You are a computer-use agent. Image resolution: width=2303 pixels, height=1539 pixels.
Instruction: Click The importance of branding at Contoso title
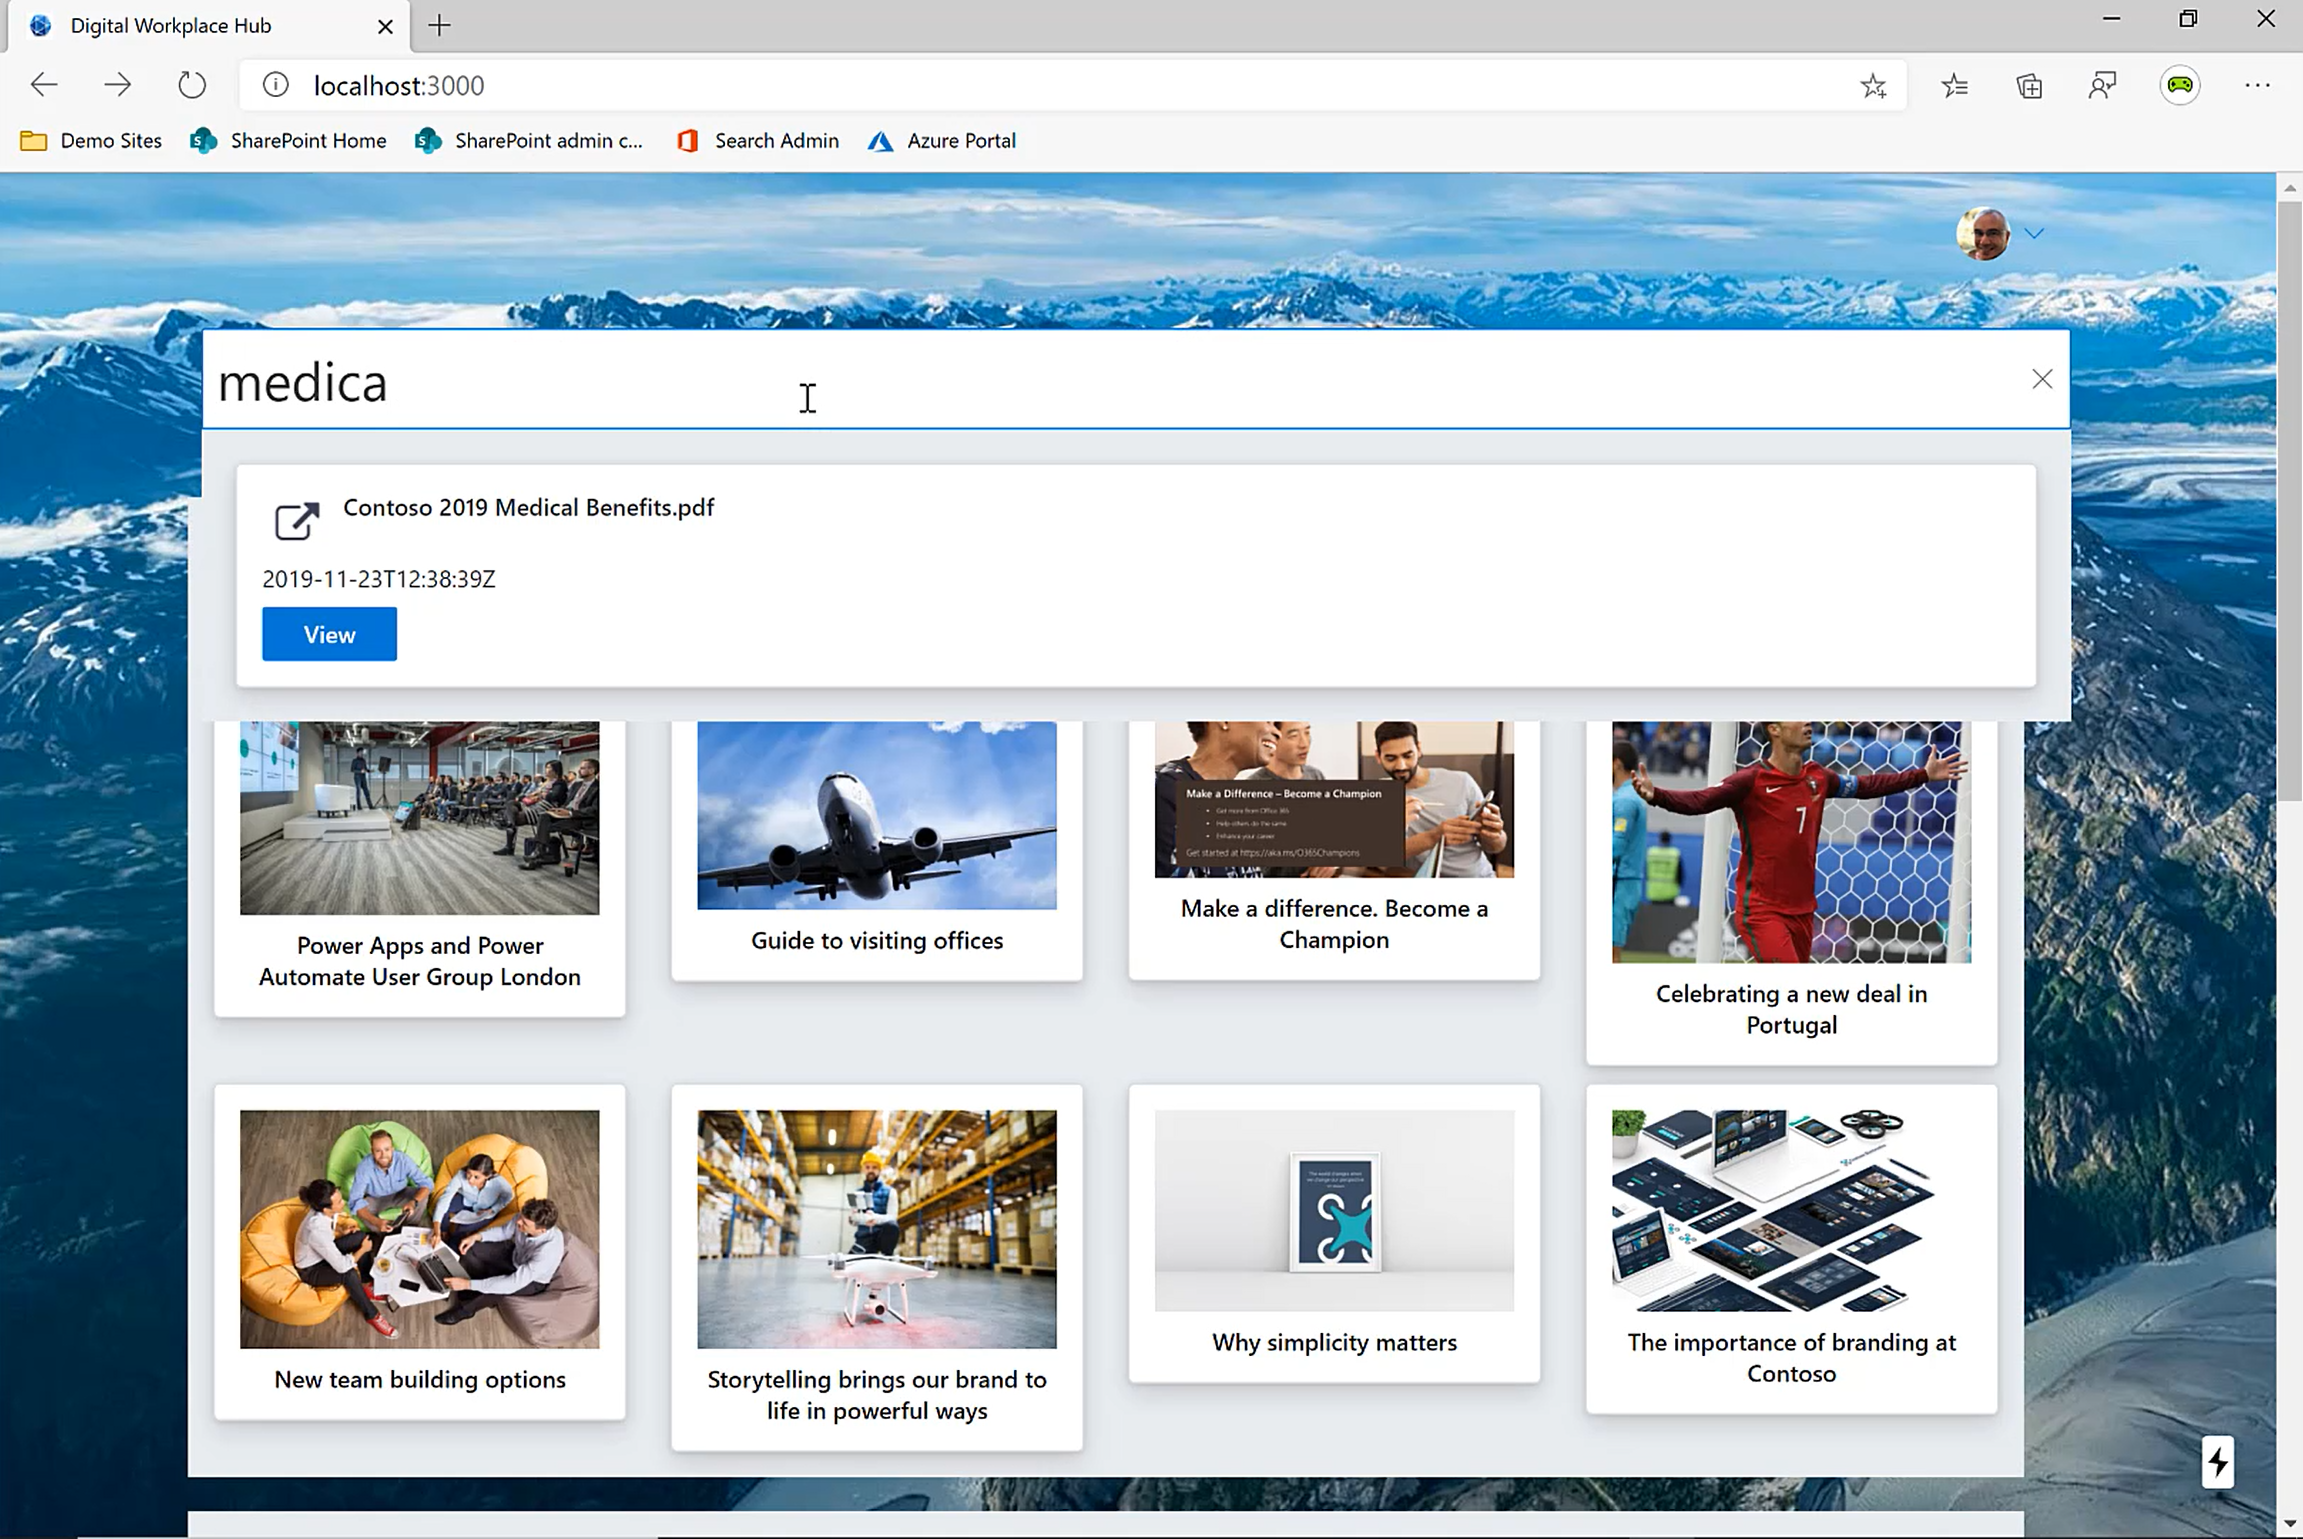(x=1791, y=1358)
